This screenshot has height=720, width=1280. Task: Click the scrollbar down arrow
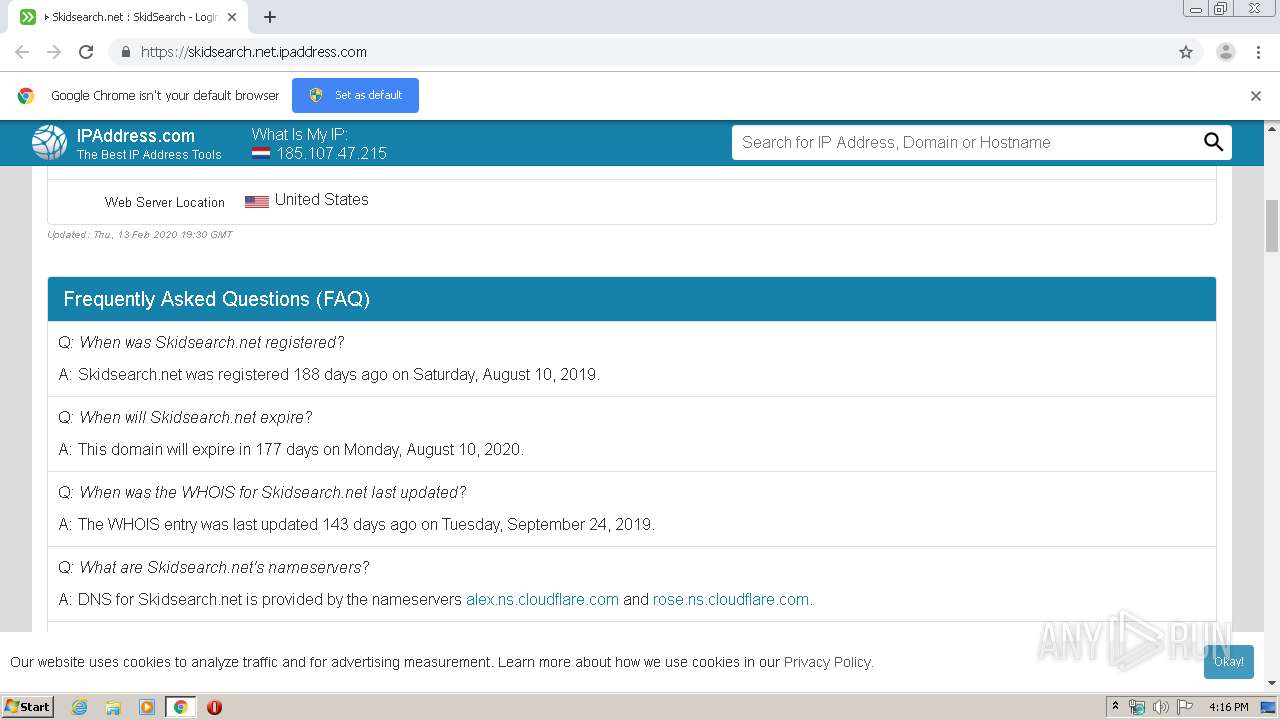1272,682
